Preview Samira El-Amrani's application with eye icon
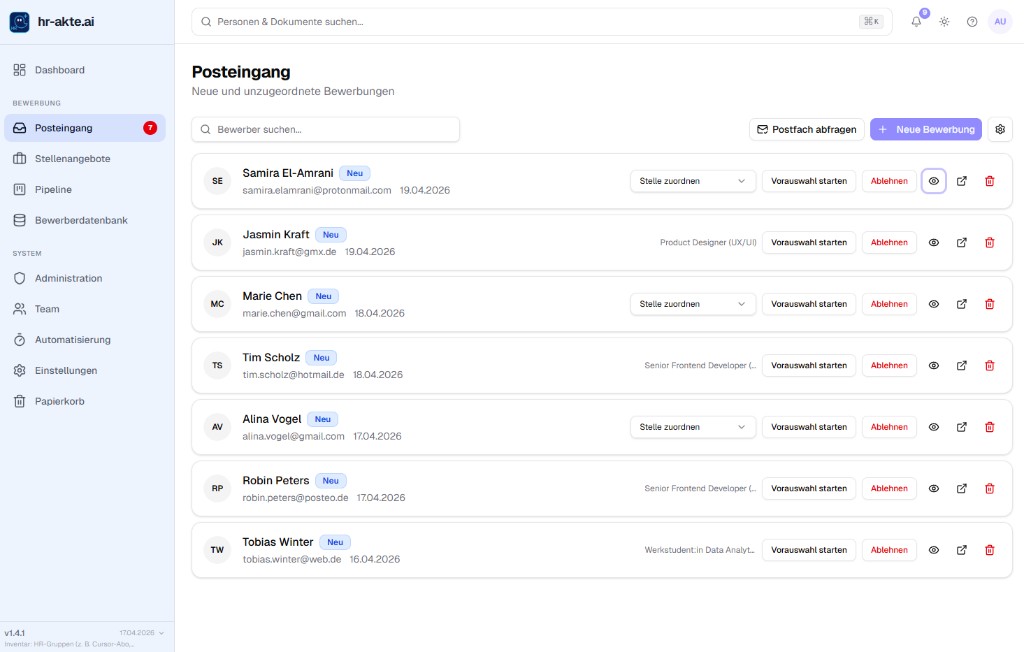The image size is (1024, 652). (x=934, y=181)
